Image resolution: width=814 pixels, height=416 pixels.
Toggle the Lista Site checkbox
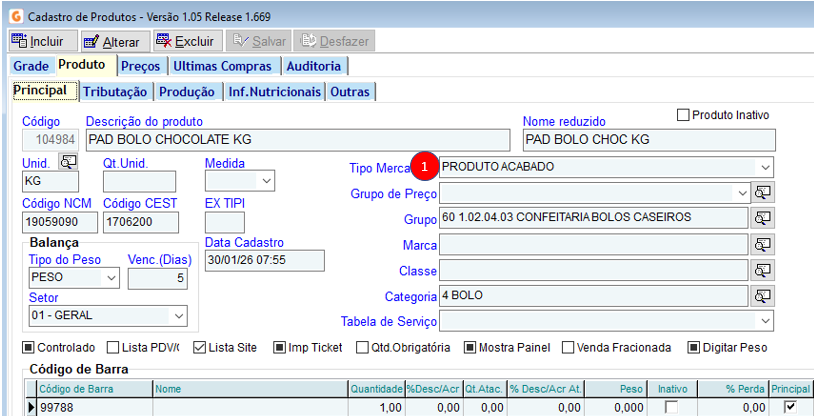(199, 348)
